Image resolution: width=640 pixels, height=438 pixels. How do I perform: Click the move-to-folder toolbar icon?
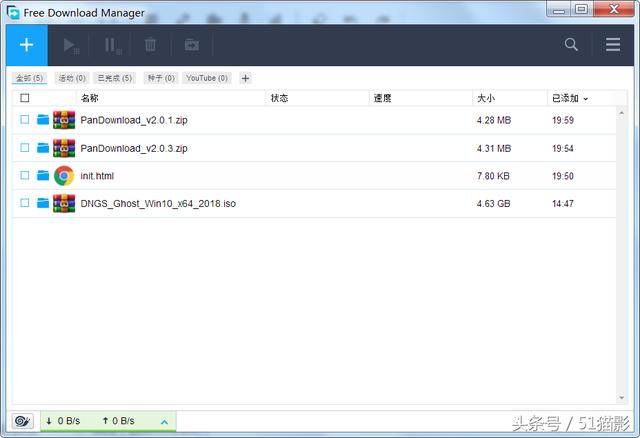pyautogui.click(x=191, y=45)
